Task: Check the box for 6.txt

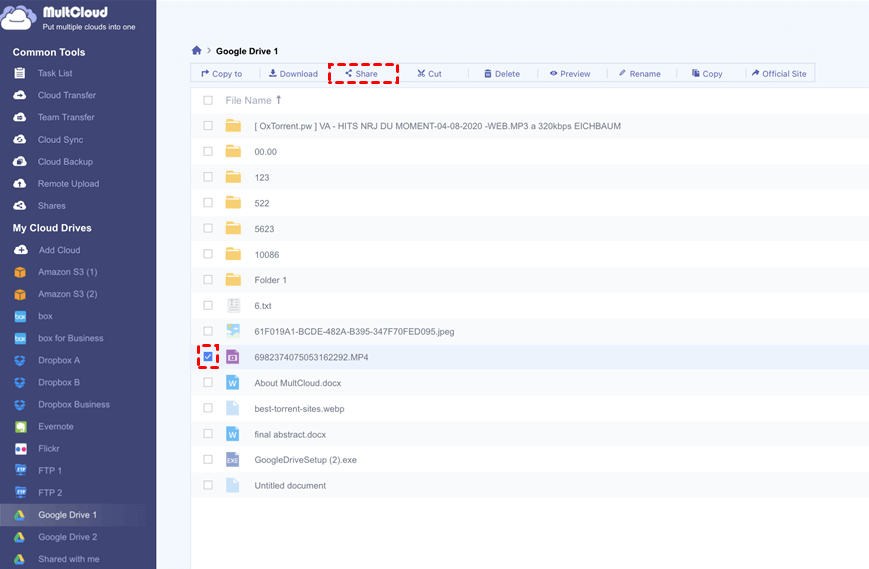Action: click(208, 305)
